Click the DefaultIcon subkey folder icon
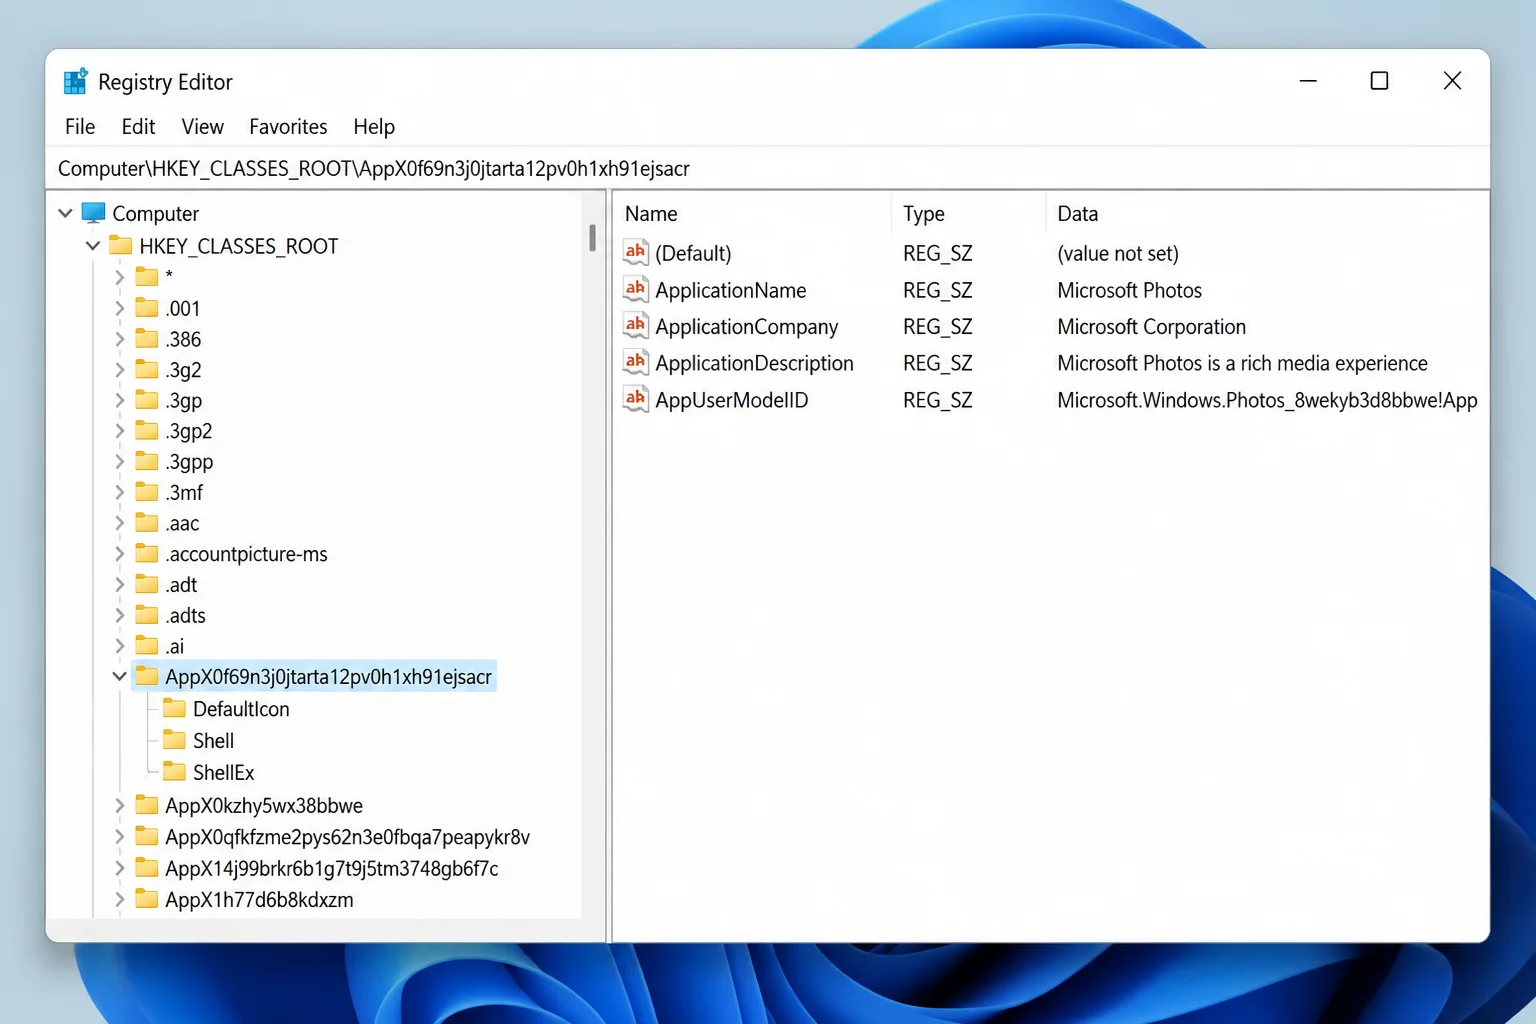 [x=175, y=708]
